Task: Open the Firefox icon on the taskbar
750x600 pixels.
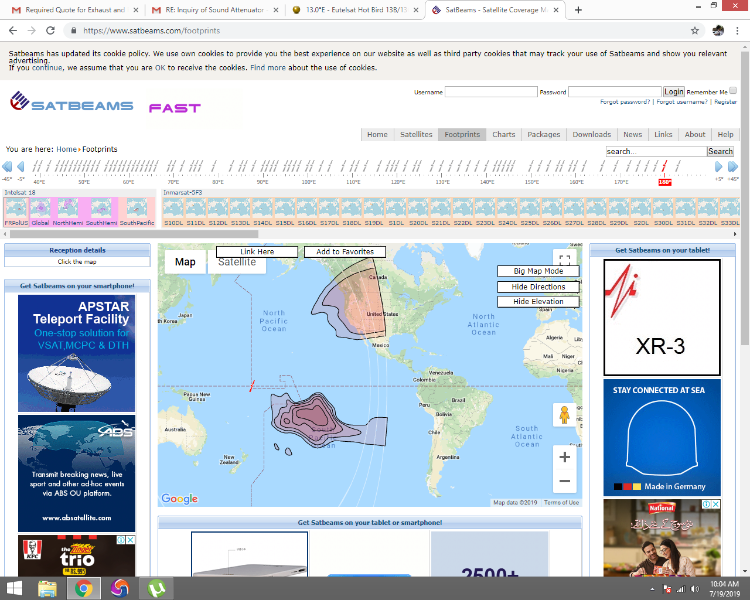Action: pyautogui.click(x=120, y=589)
